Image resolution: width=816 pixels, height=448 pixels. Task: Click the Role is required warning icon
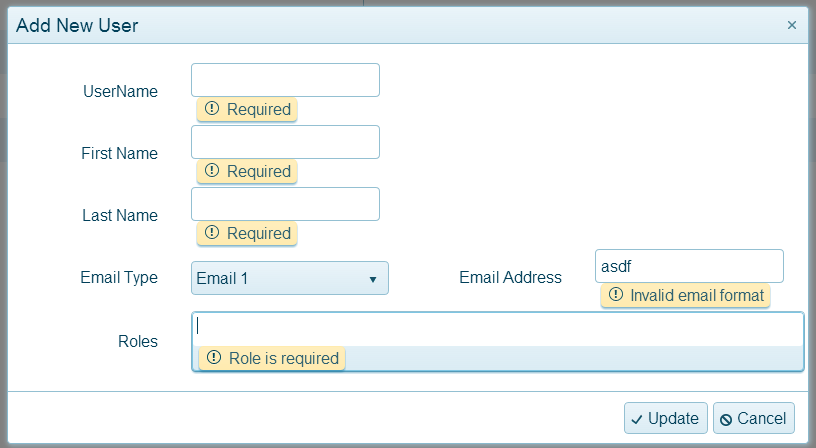(213, 358)
